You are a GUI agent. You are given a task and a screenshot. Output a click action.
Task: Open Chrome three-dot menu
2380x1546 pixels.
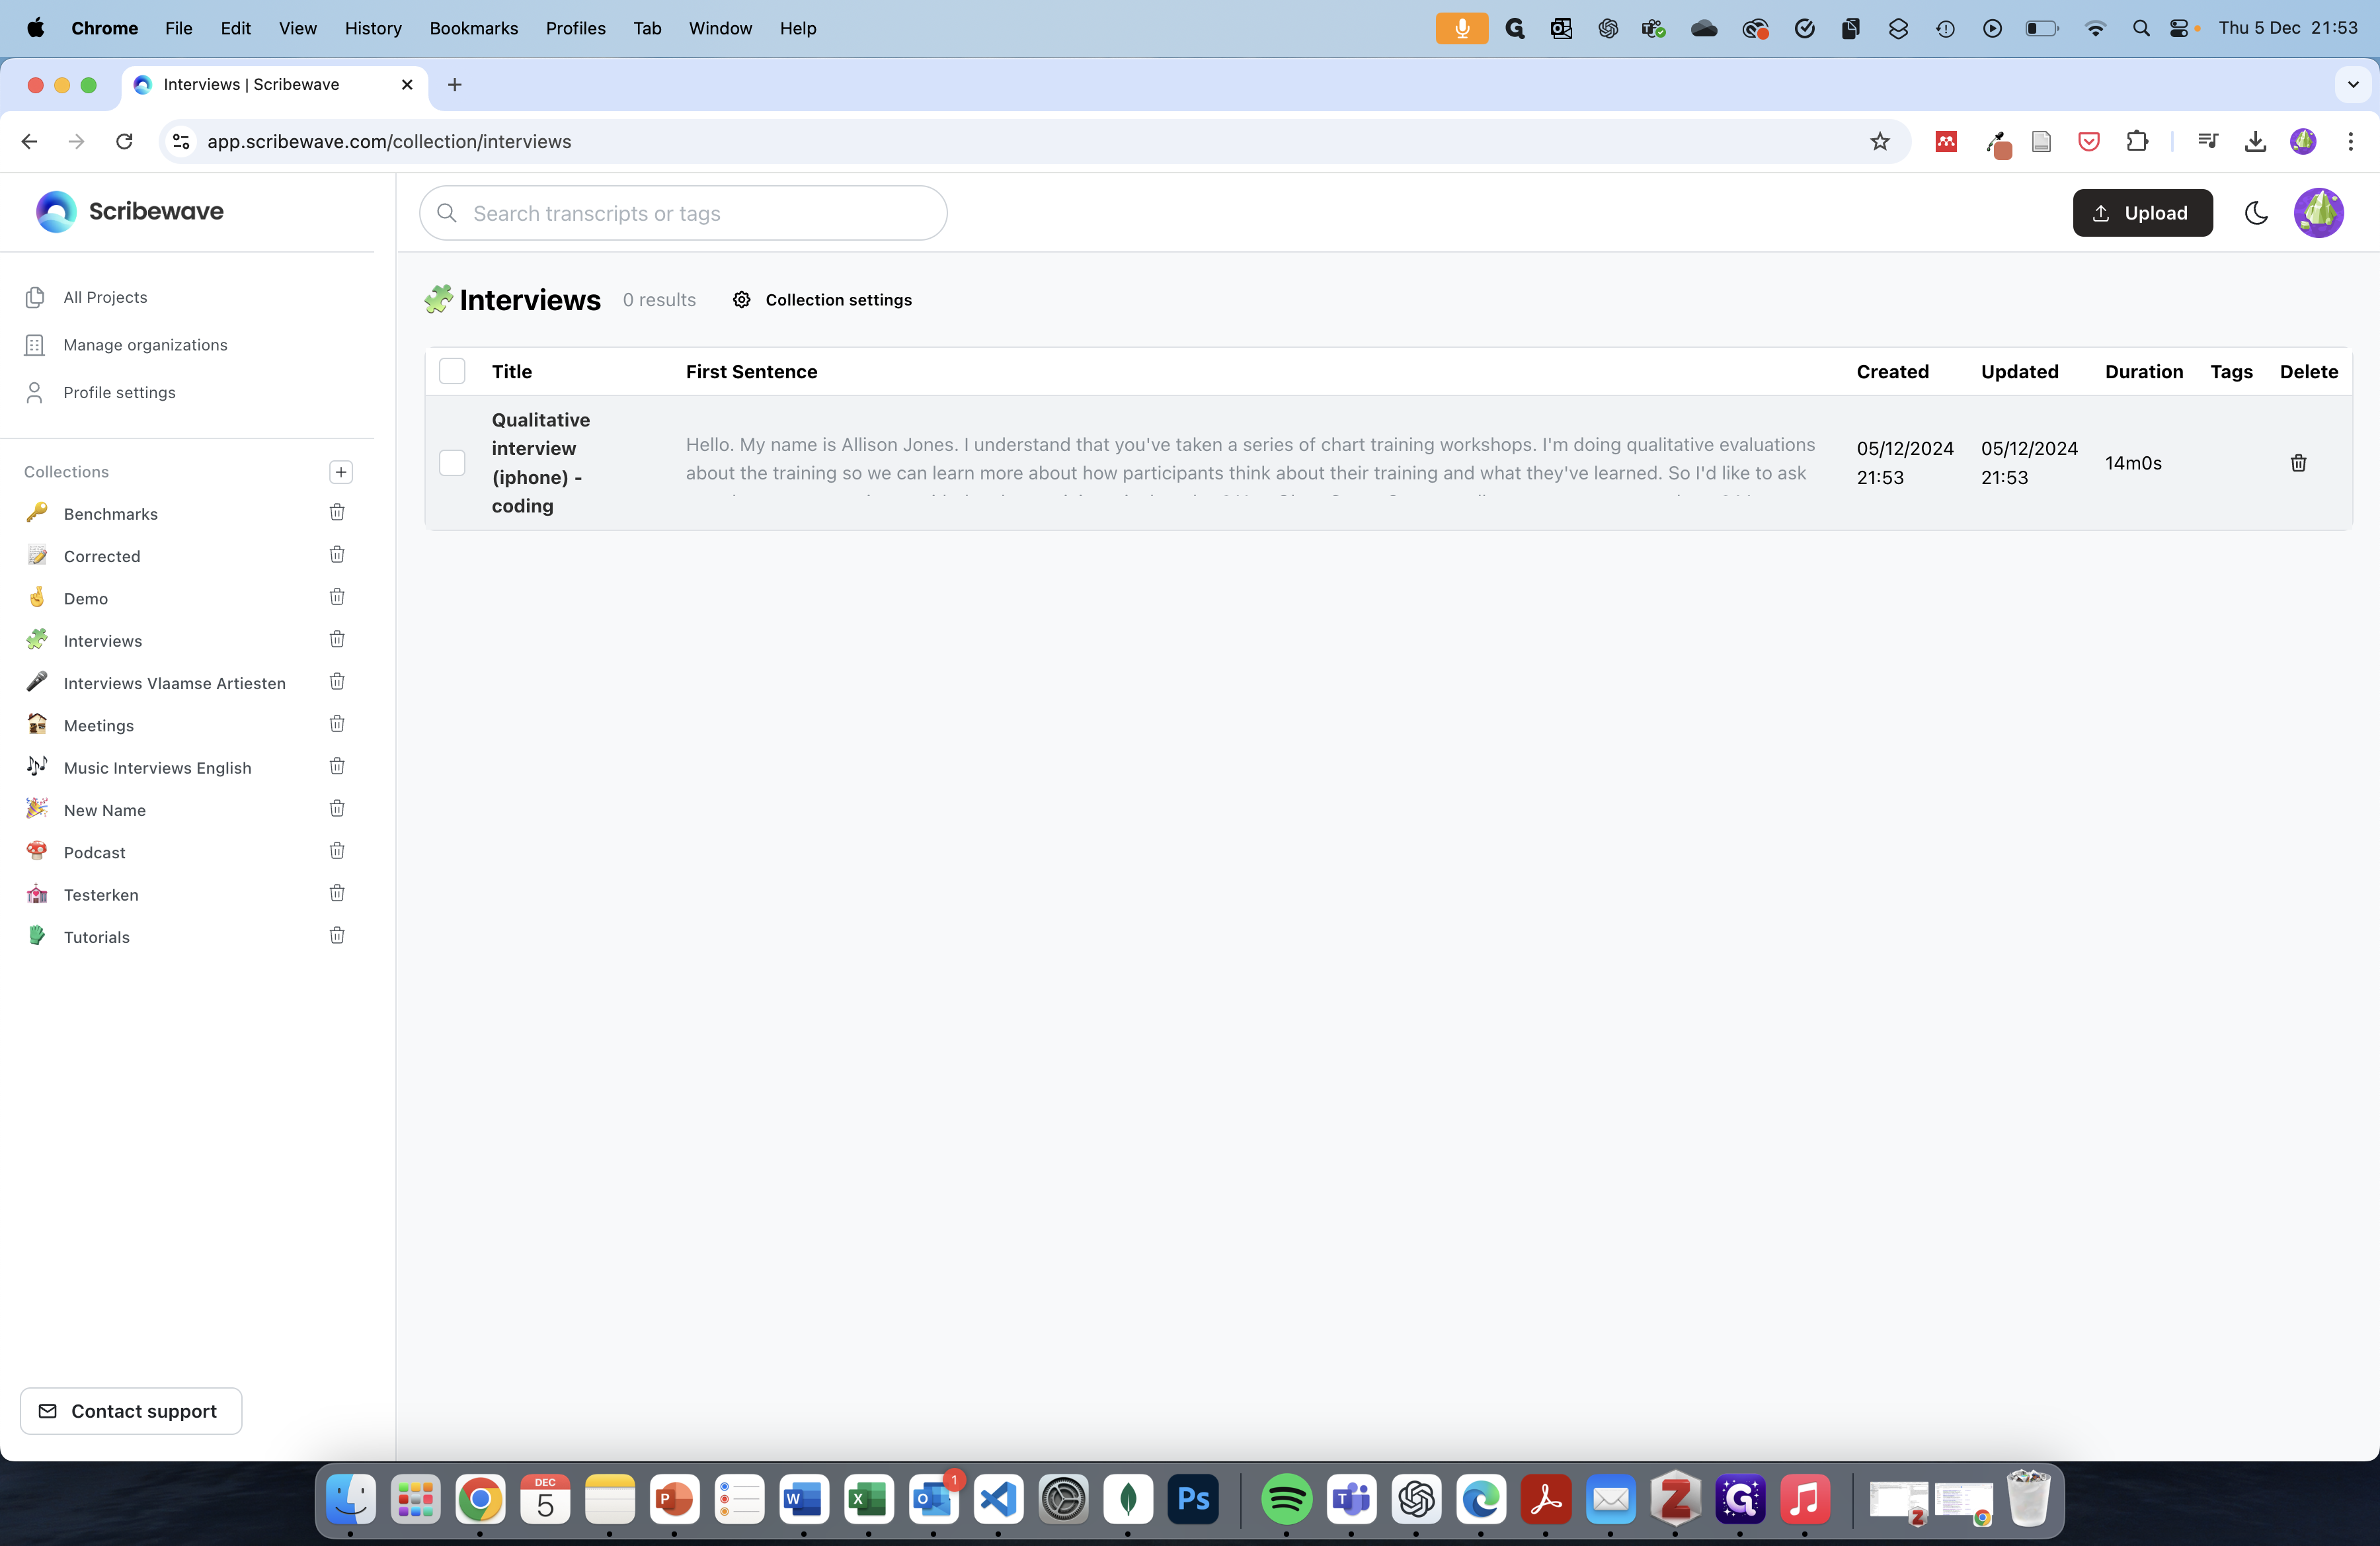click(x=2350, y=142)
